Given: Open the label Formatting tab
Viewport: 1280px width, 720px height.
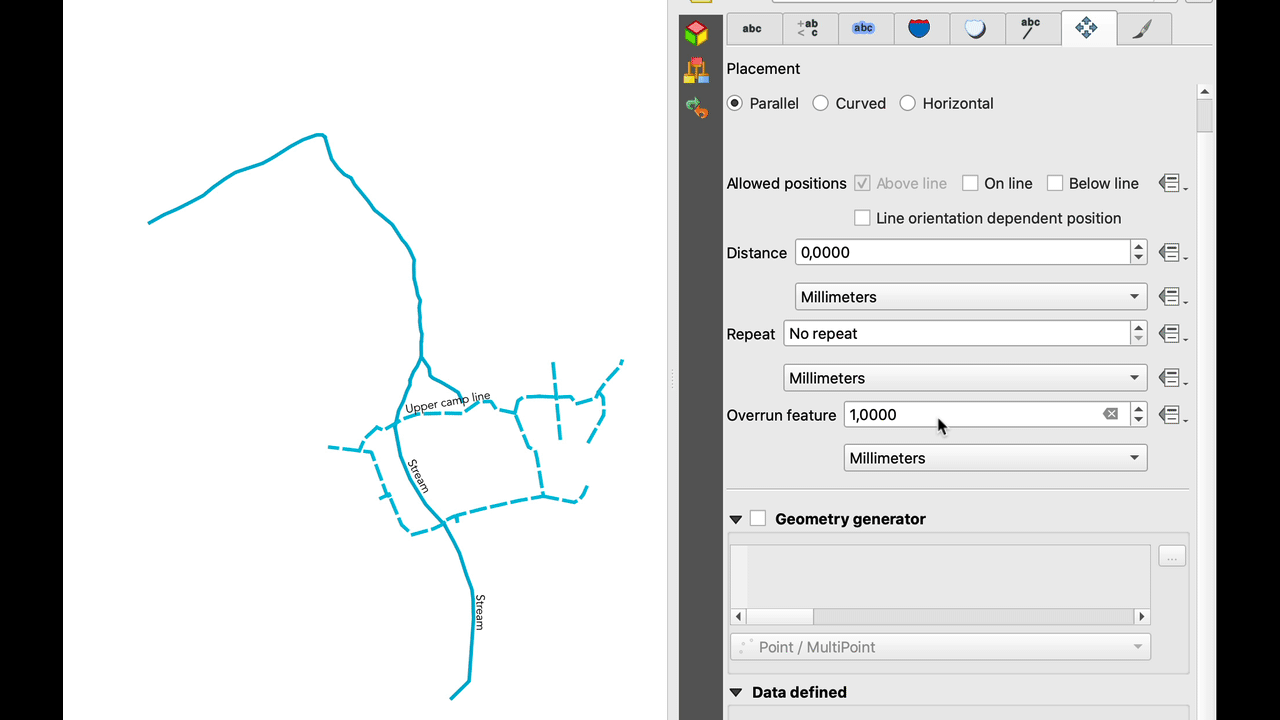Looking at the screenshot, I should pos(808,28).
